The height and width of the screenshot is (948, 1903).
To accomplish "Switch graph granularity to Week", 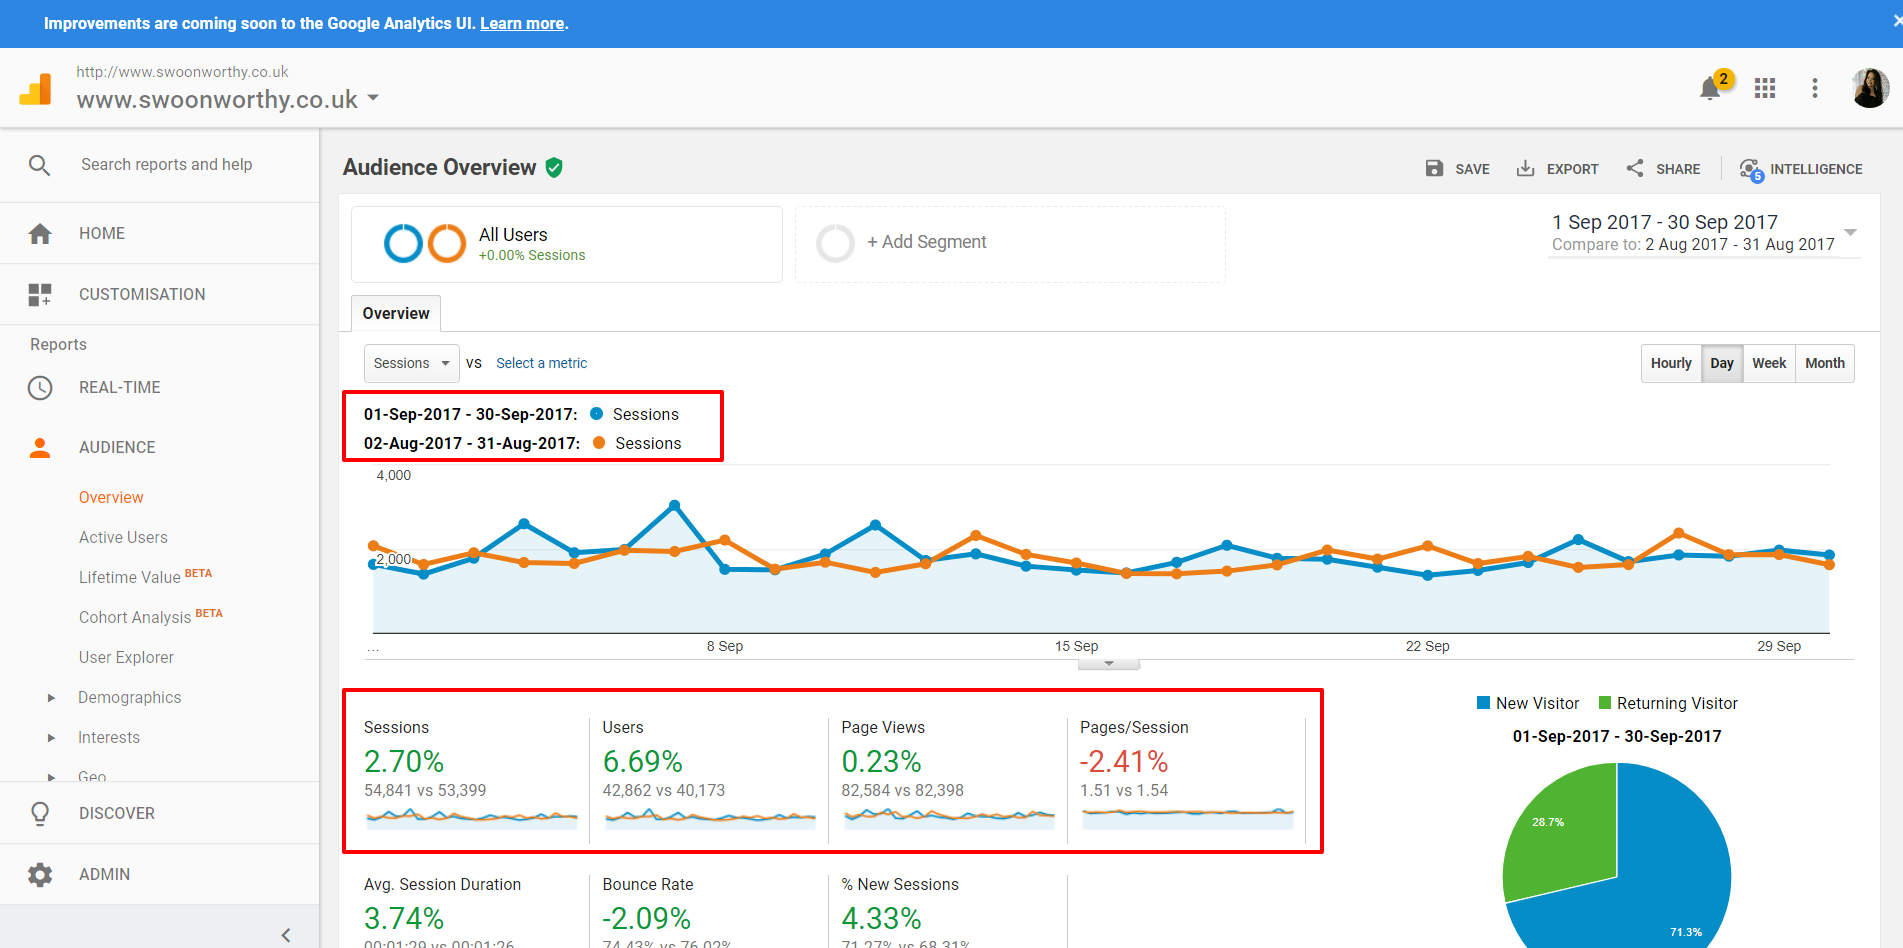I will (x=1768, y=363).
